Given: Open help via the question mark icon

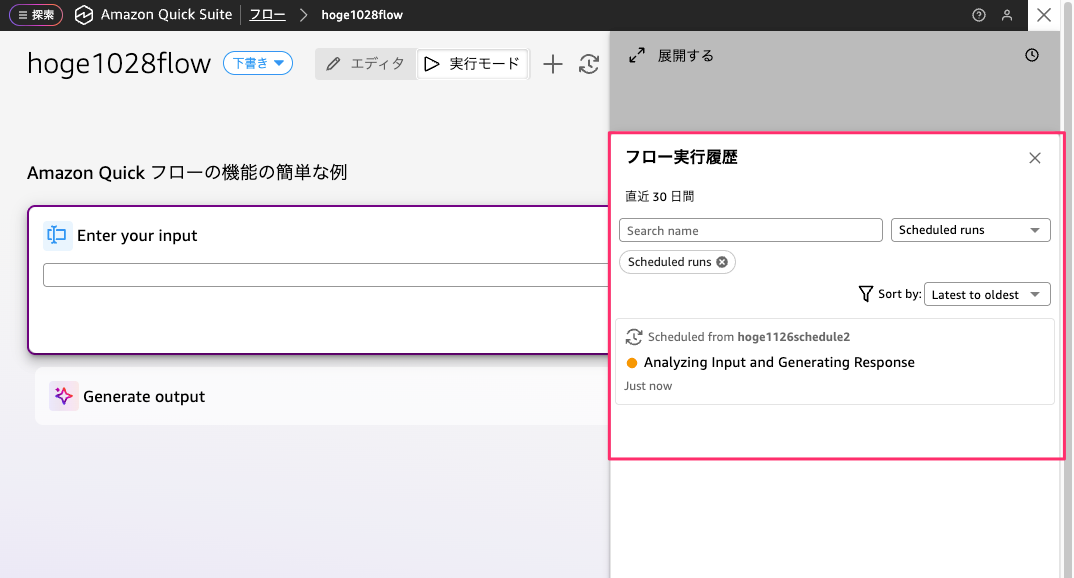Looking at the screenshot, I should 978,15.
